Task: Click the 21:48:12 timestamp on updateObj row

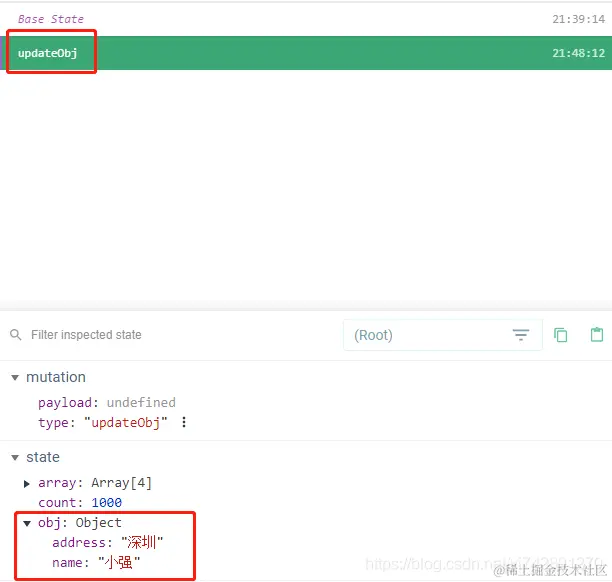Action: click(578, 53)
